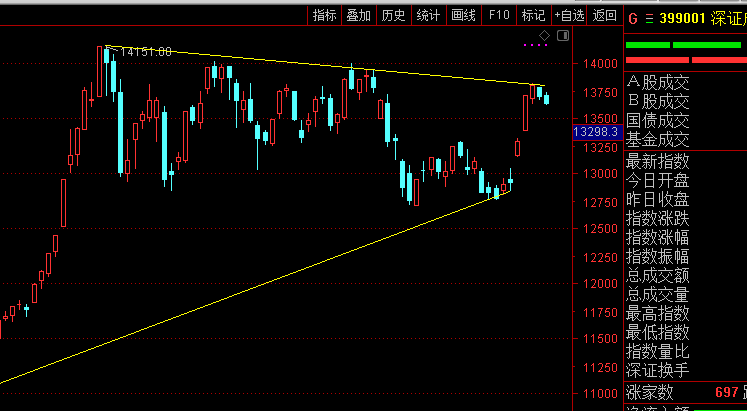Click the 12750 price axis label
The width and height of the screenshot is (747, 411).
tap(598, 203)
